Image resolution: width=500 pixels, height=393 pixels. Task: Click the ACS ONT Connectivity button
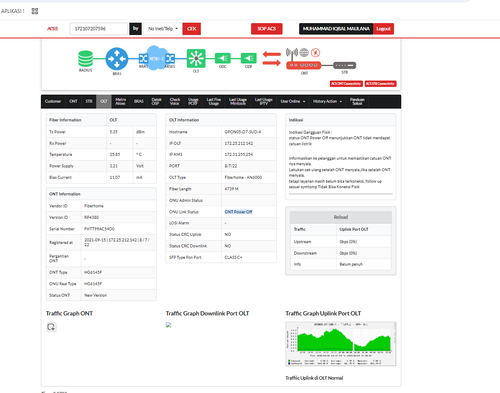click(x=346, y=84)
